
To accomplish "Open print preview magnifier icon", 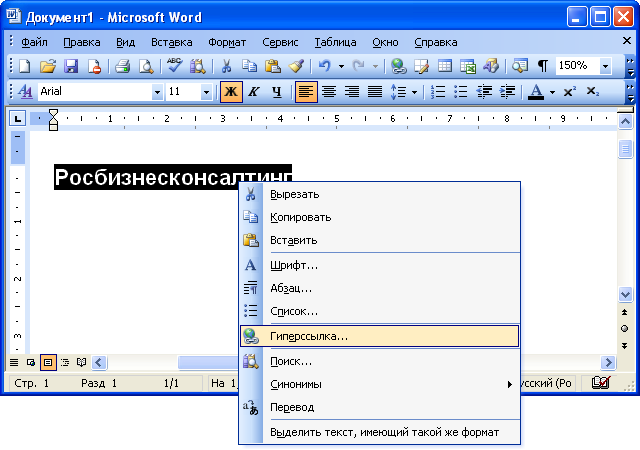I will pos(145,66).
